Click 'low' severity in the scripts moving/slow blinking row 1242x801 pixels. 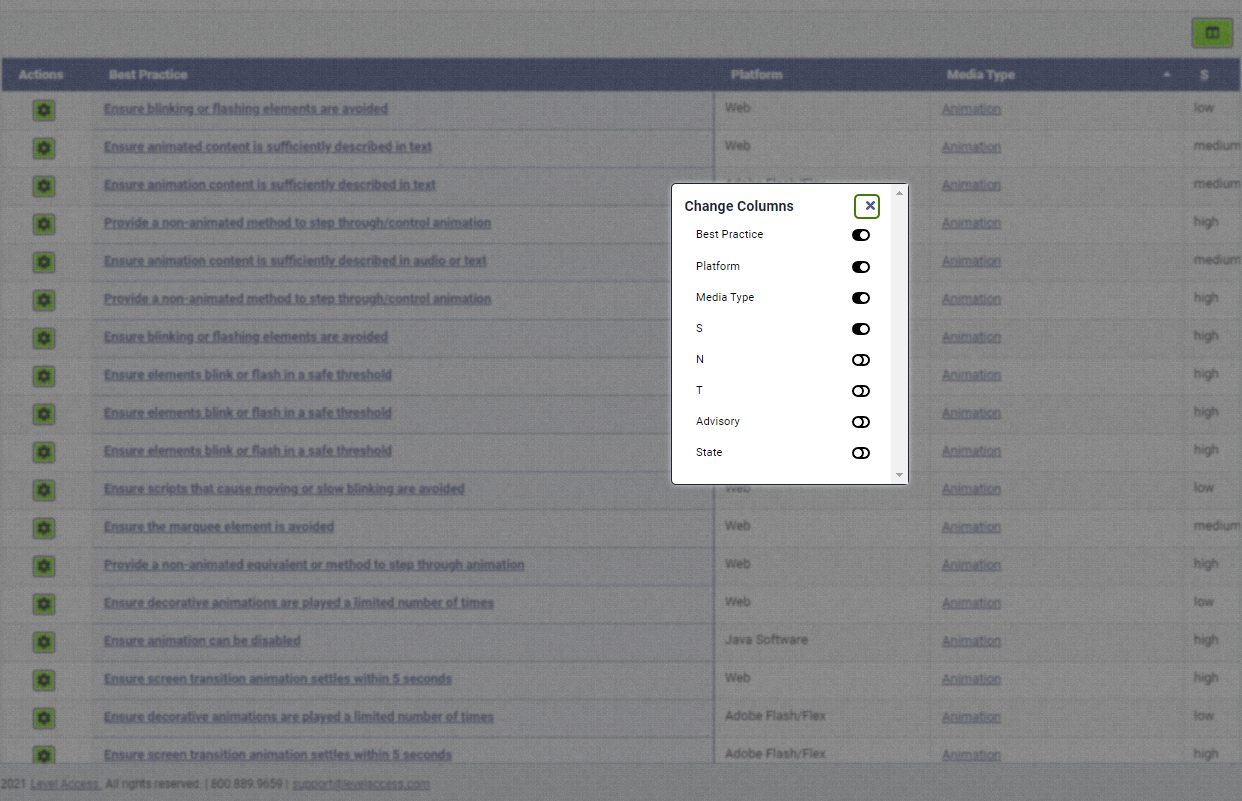tap(1204, 488)
